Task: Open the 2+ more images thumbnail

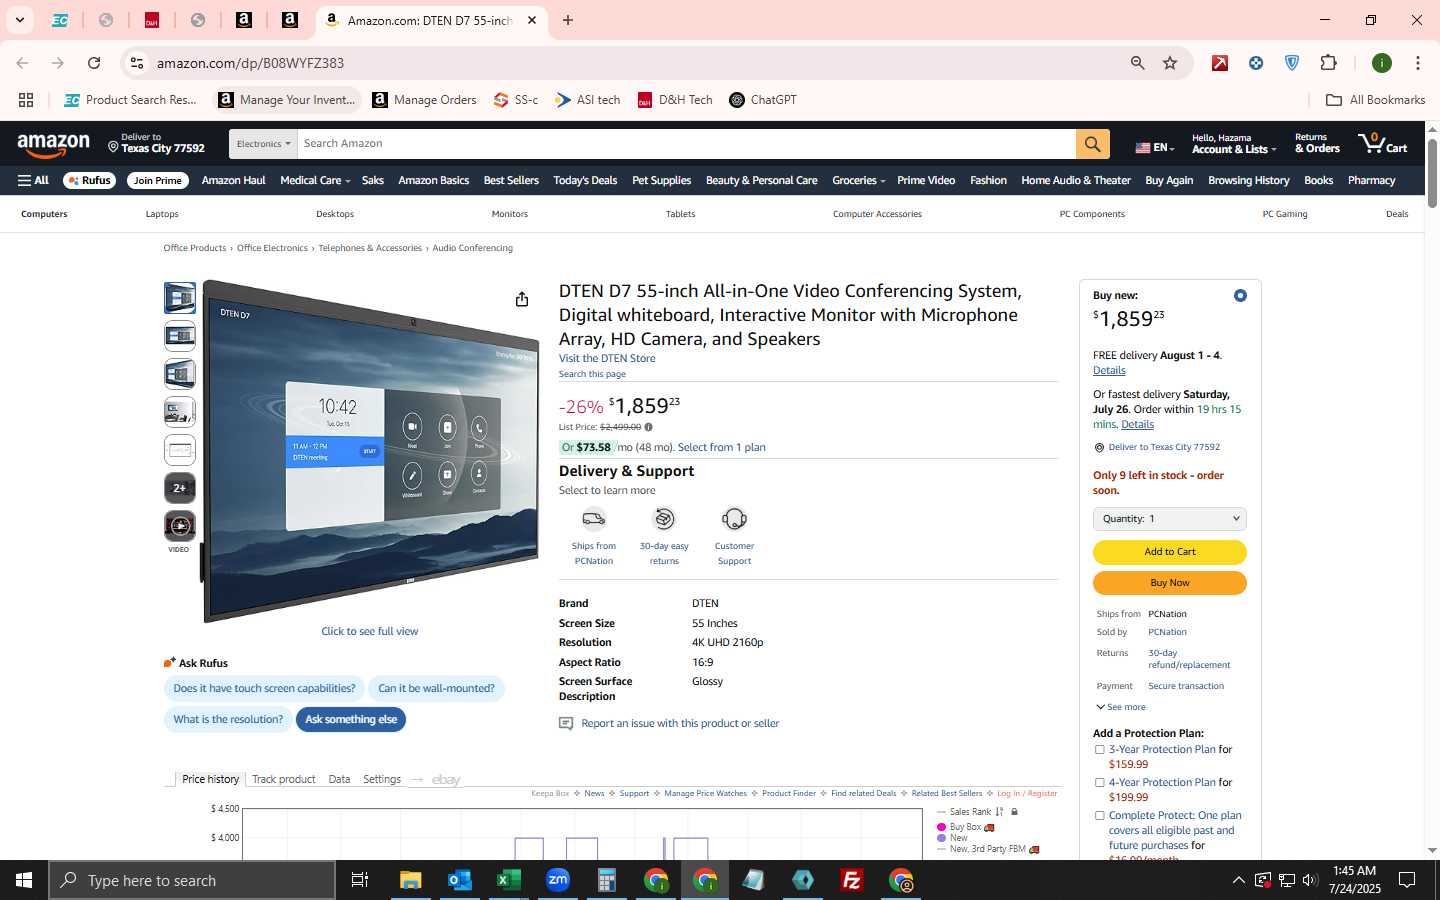Action: (x=180, y=488)
